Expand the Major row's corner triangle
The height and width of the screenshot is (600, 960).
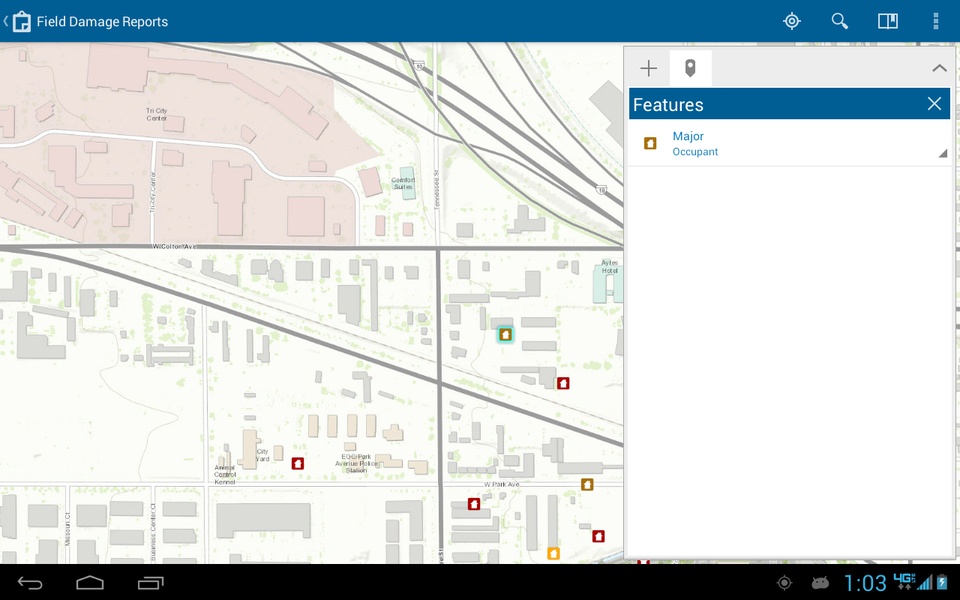(x=943, y=153)
